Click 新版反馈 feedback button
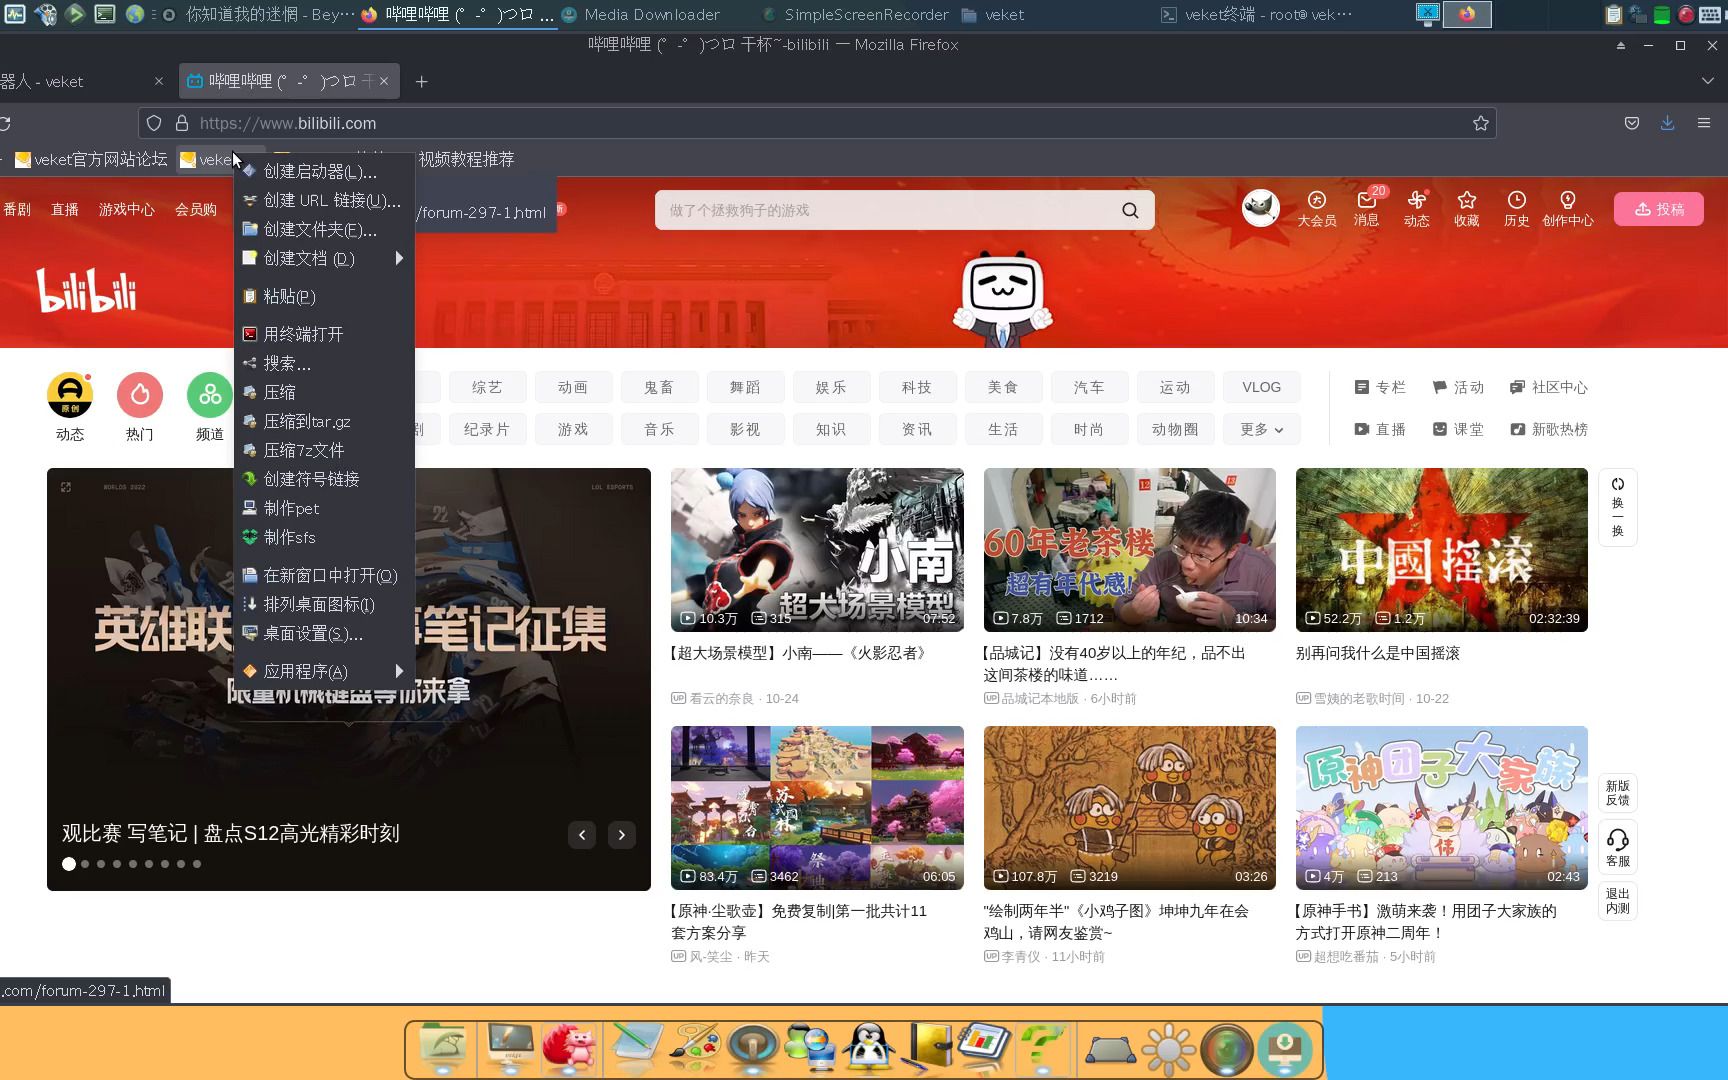This screenshot has width=1728, height=1080. pyautogui.click(x=1618, y=793)
